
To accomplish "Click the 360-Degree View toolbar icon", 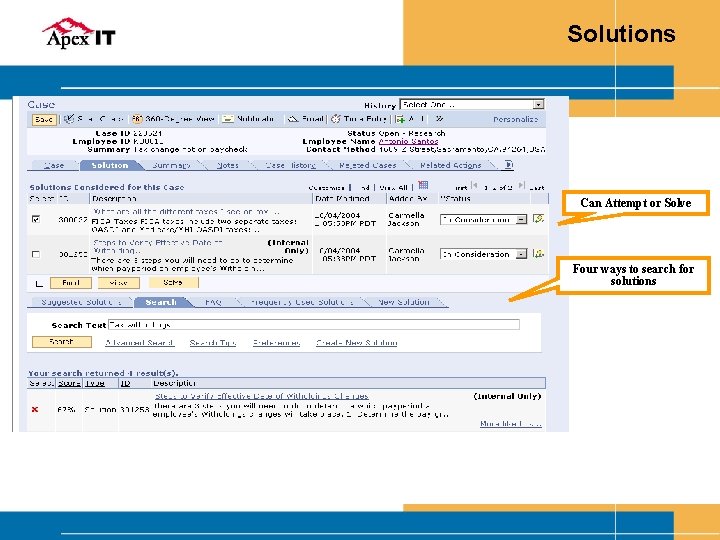I will pyautogui.click(x=137, y=119).
